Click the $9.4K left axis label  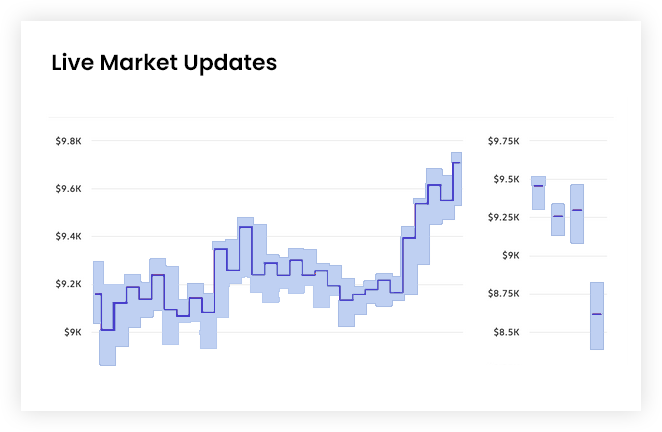(69, 237)
